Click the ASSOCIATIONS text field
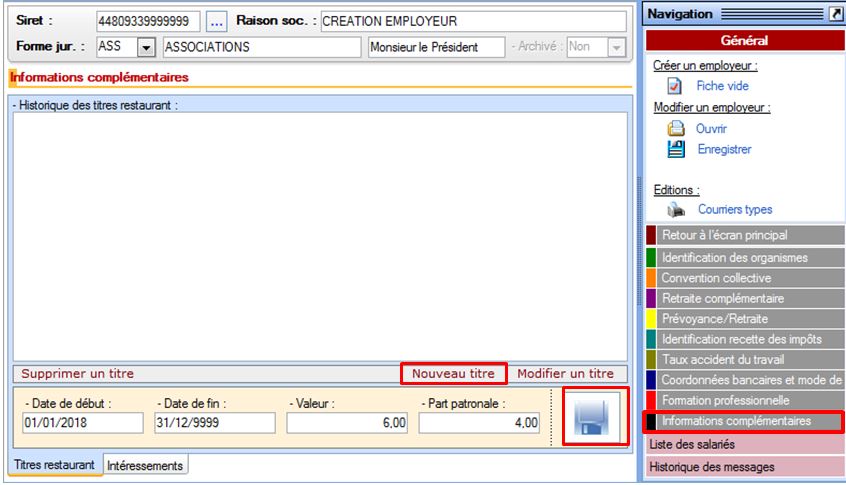This screenshot has height=485, width=846. pyautogui.click(x=262, y=47)
